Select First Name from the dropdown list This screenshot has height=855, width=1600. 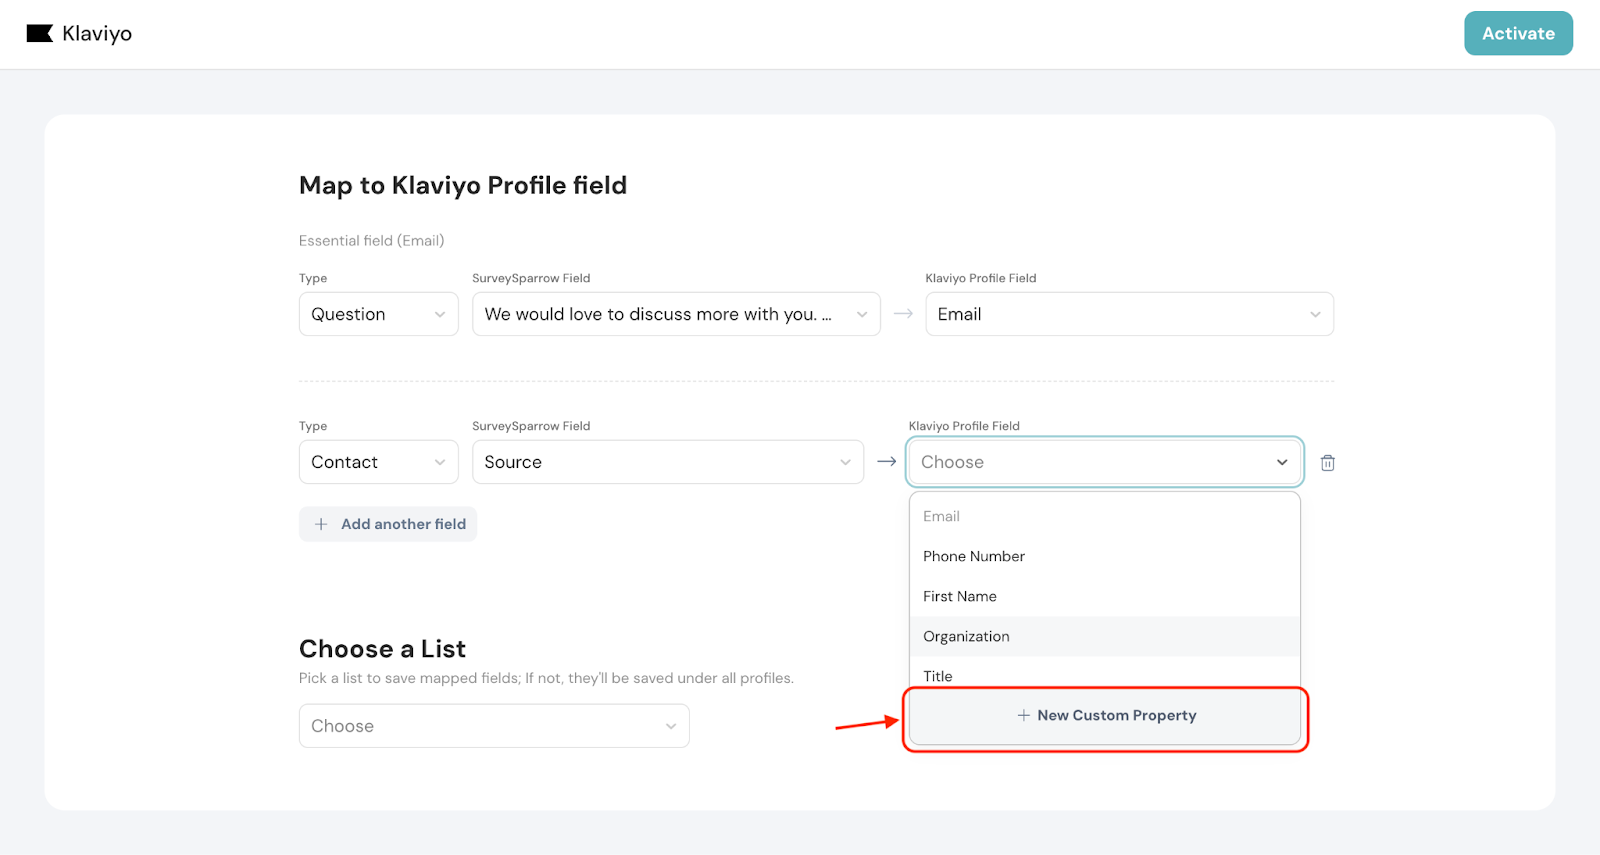(960, 596)
